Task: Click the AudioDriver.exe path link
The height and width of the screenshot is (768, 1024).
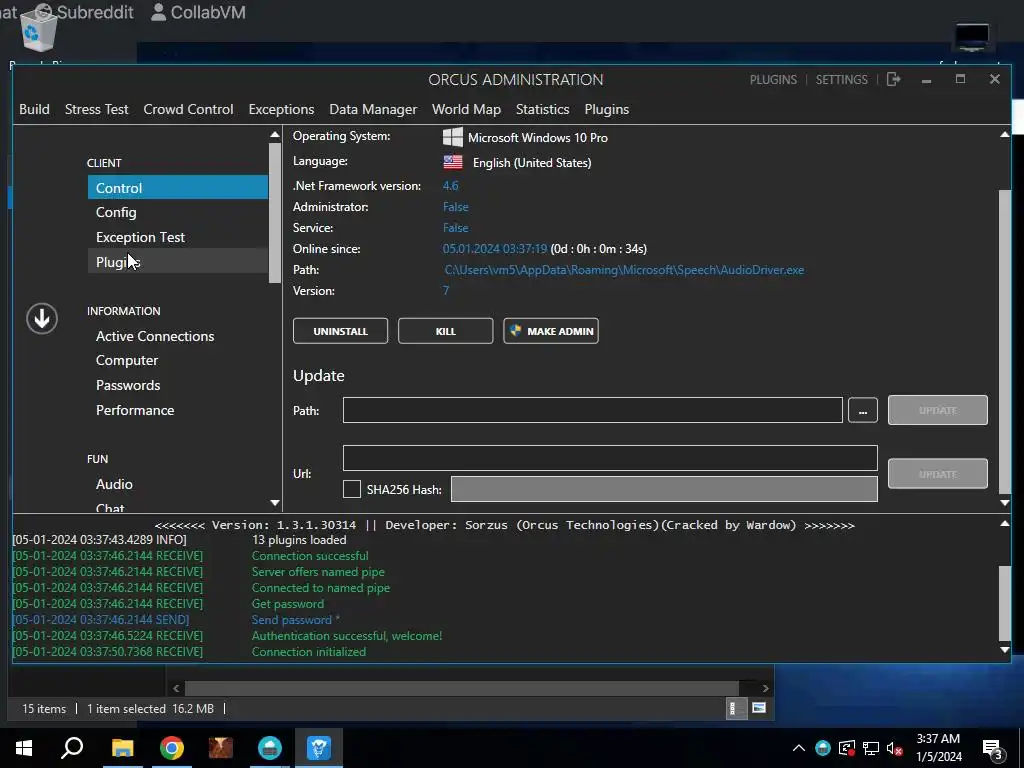Action: [624, 270]
